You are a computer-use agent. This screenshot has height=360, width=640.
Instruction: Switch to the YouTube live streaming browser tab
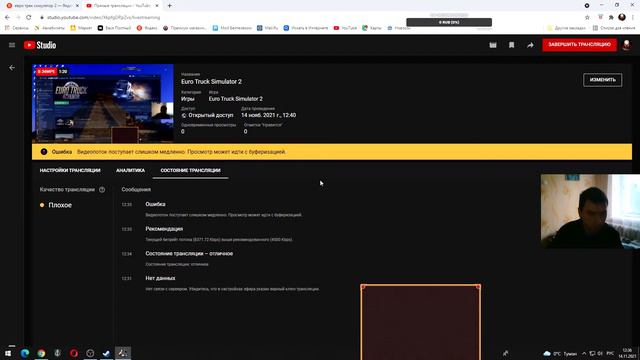tap(122, 6)
